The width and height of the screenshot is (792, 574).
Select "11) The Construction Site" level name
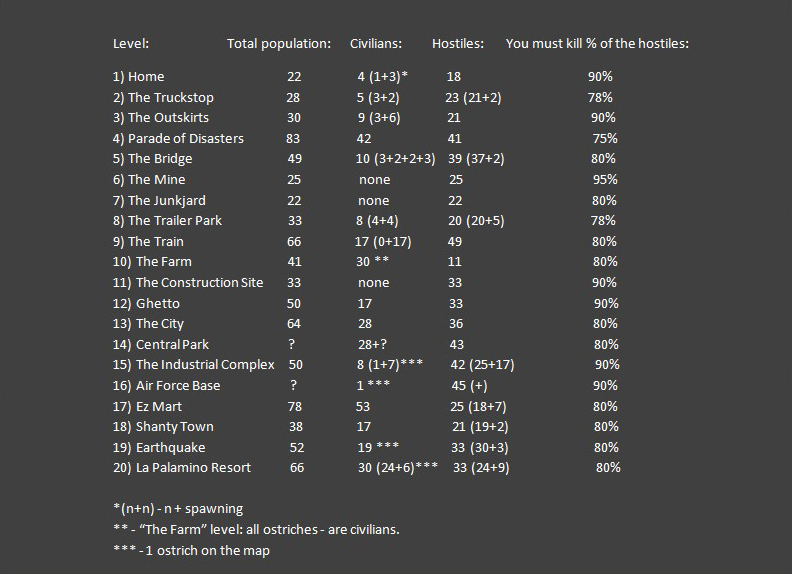(x=188, y=283)
